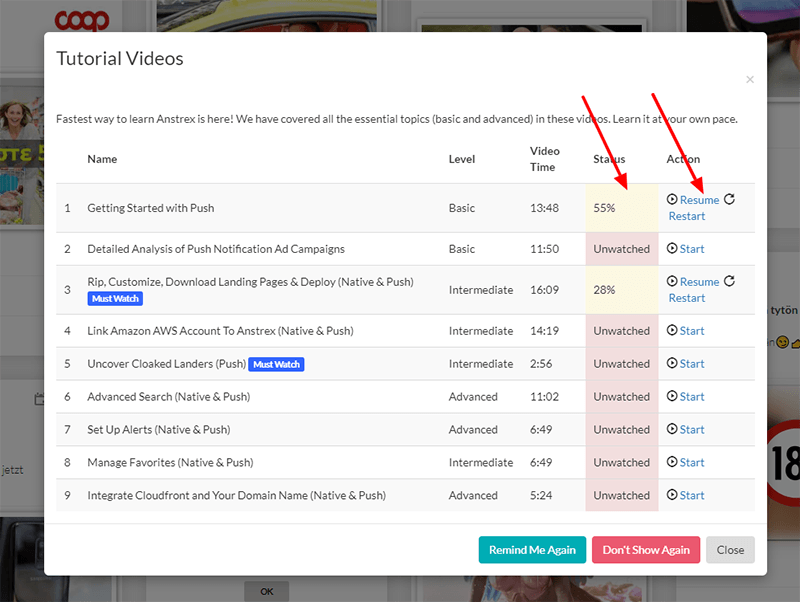Click the circular restart icon in the Rip, Customize row

tap(730, 281)
